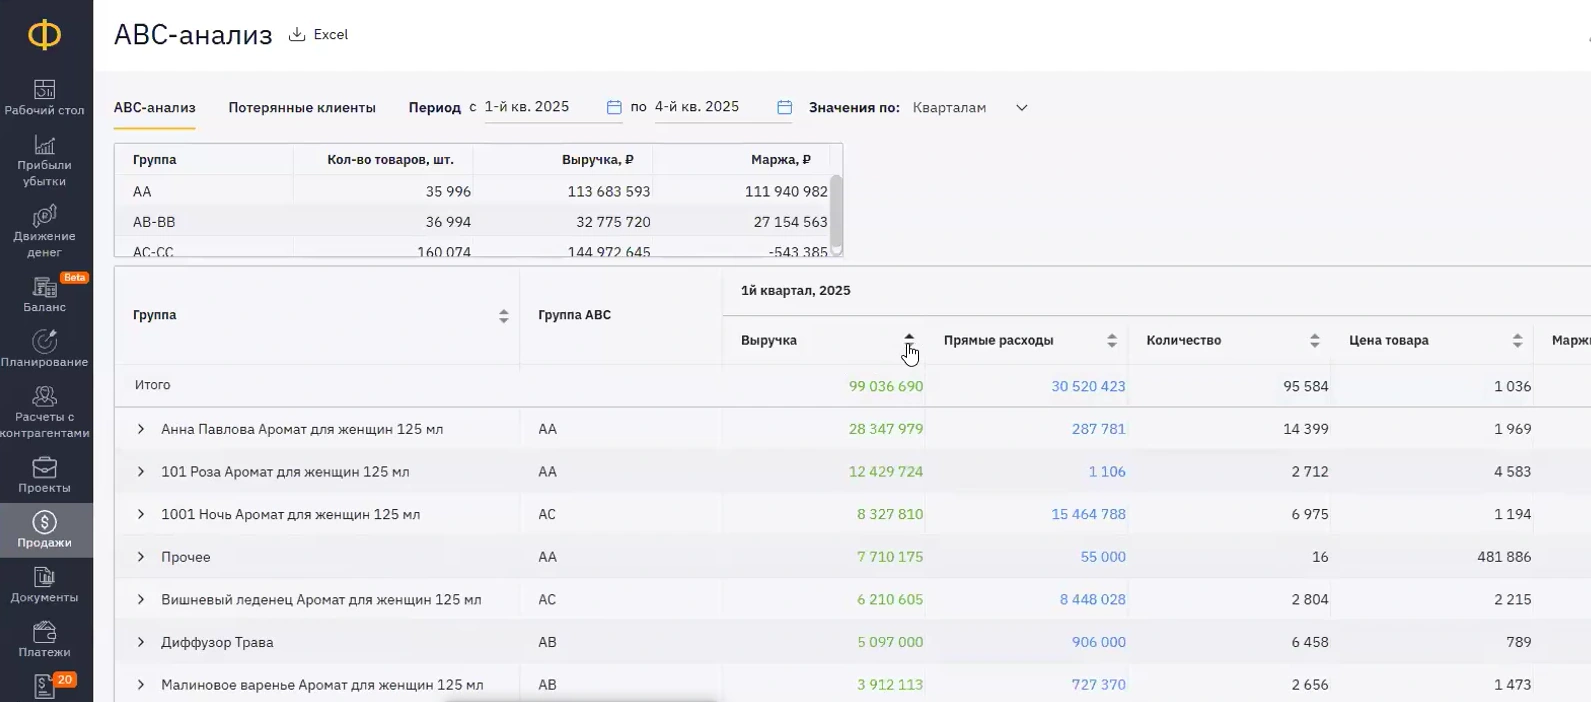Open Баланс Beta section

(44, 295)
